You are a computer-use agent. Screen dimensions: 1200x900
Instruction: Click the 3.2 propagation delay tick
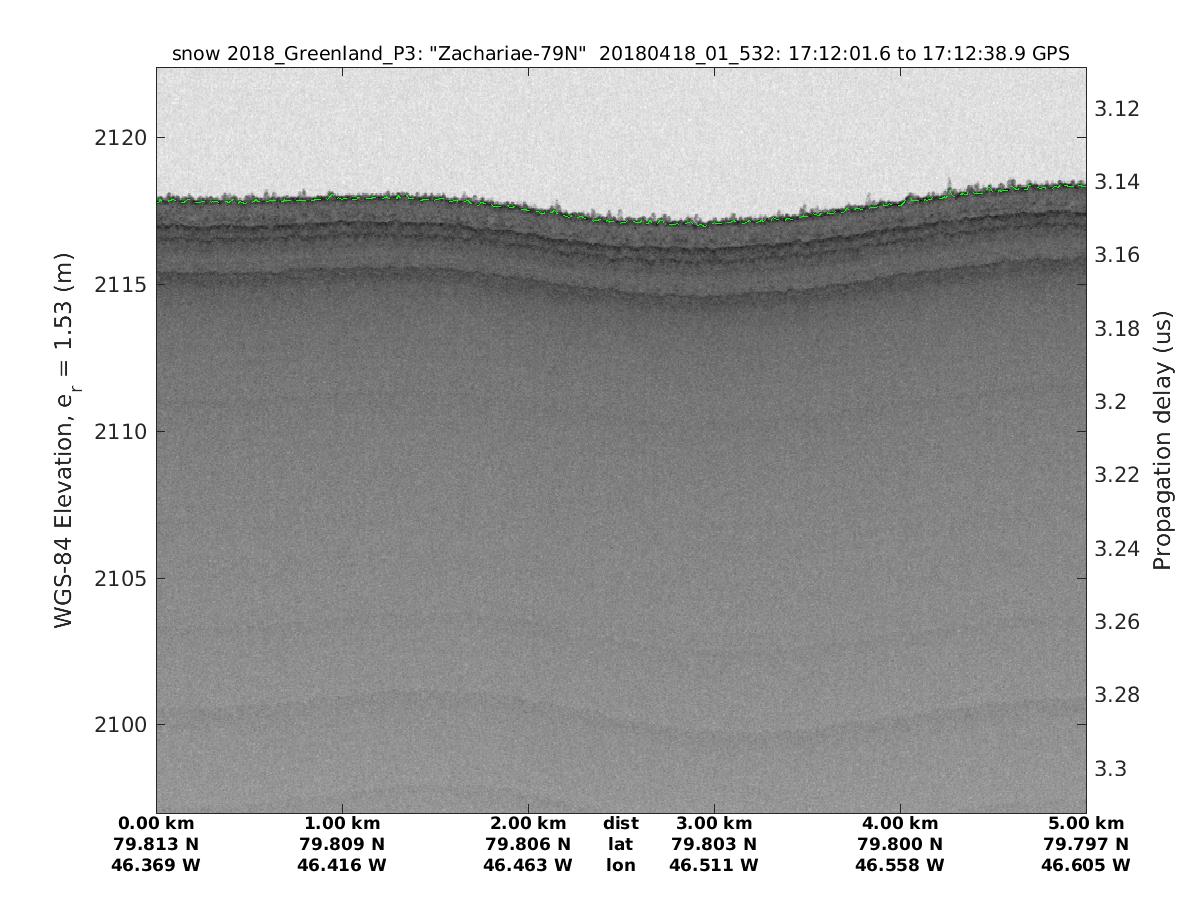click(1112, 401)
